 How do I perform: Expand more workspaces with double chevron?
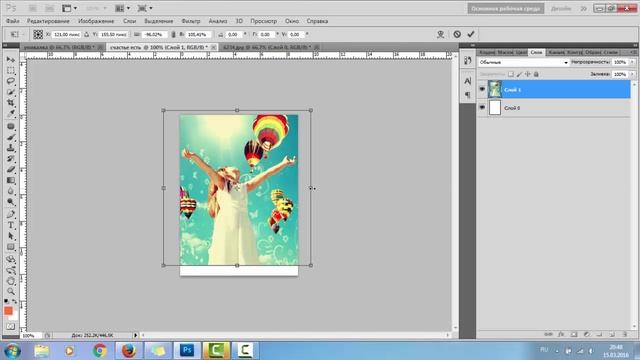pos(584,9)
